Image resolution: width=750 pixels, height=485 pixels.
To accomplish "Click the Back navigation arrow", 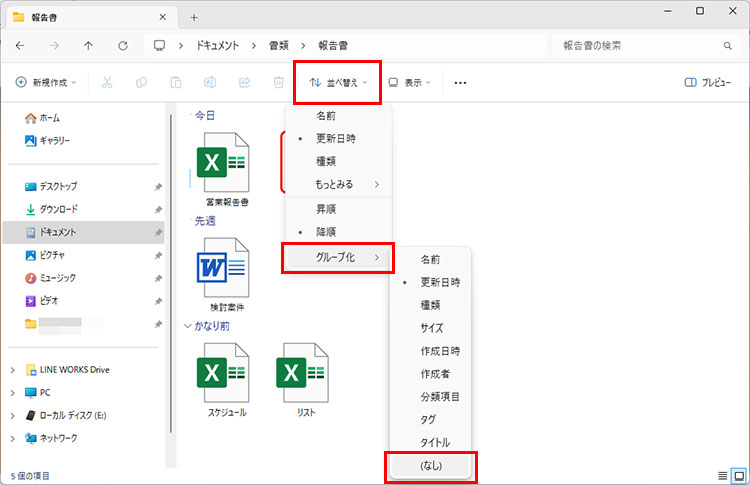I will point(20,46).
